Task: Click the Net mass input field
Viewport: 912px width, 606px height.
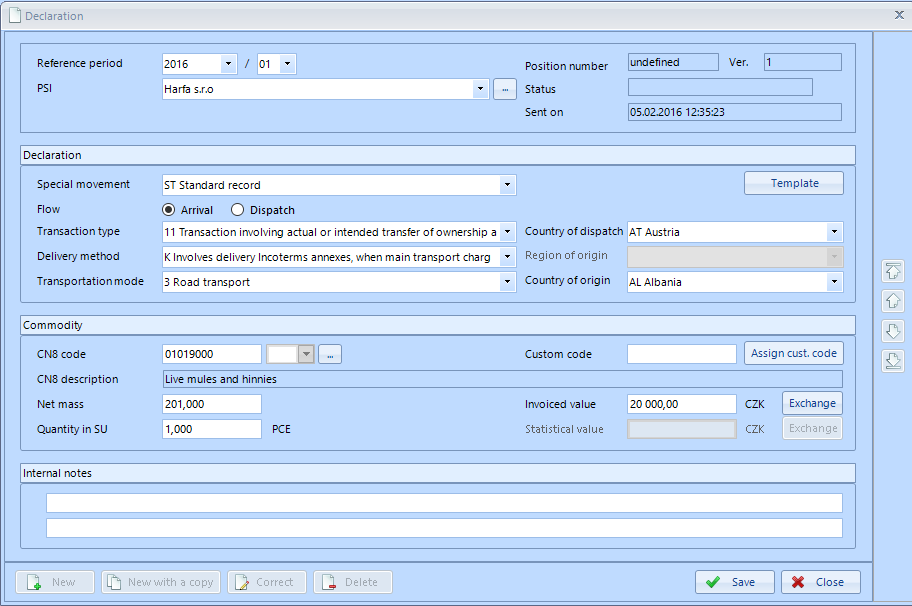Action: coord(212,404)
